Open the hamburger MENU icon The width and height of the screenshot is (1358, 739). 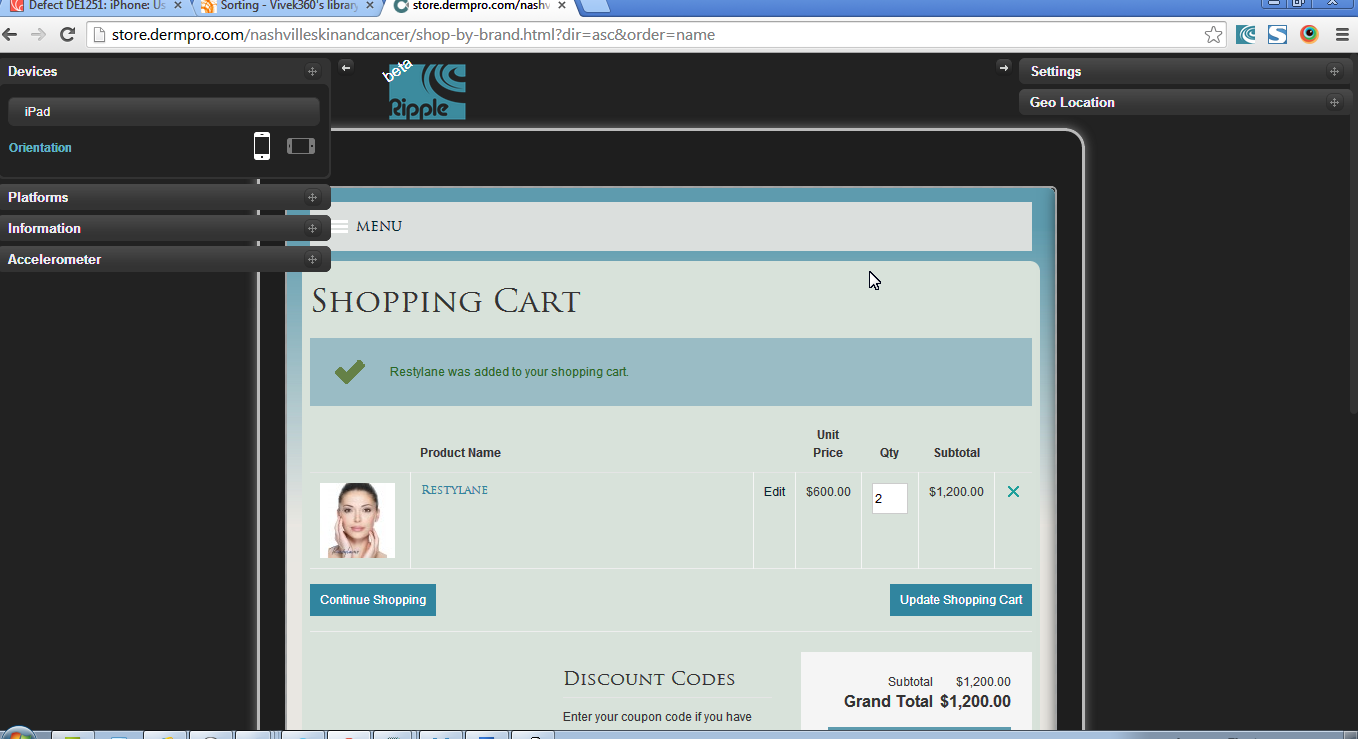[340, 227]
